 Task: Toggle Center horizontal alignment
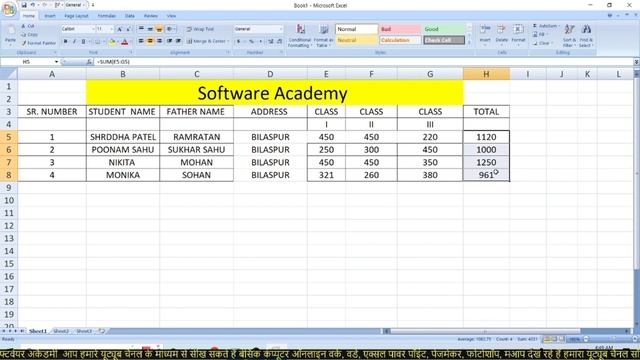150,41
